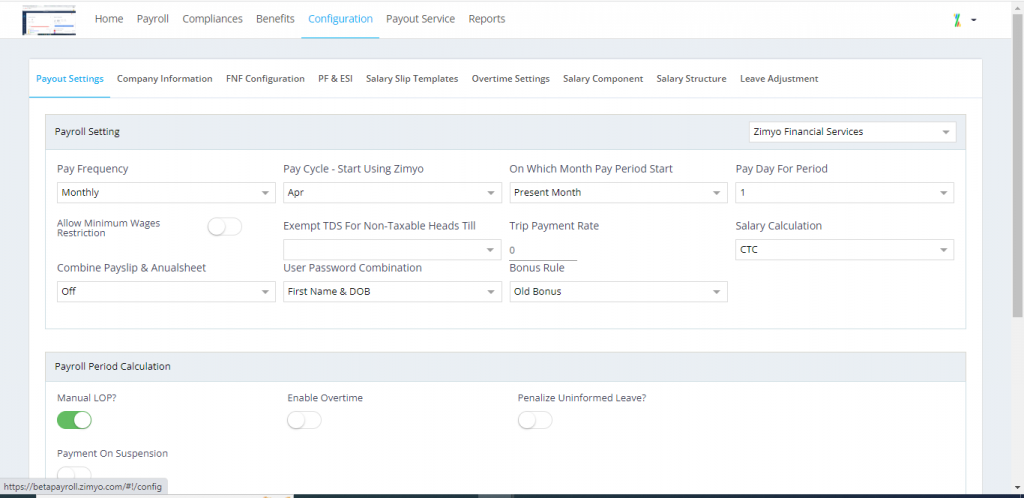
Task: Enable the Overtime toggle
Action: pos(304,421)
